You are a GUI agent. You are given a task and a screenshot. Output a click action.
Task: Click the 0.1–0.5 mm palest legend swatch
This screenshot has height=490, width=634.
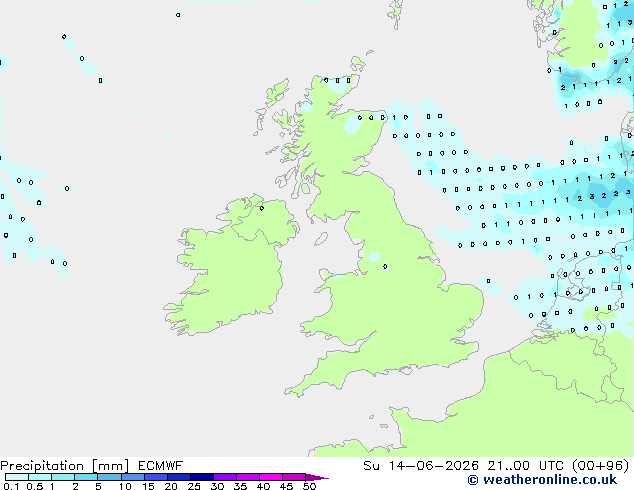pyautogui.click(x=17, y=477)
